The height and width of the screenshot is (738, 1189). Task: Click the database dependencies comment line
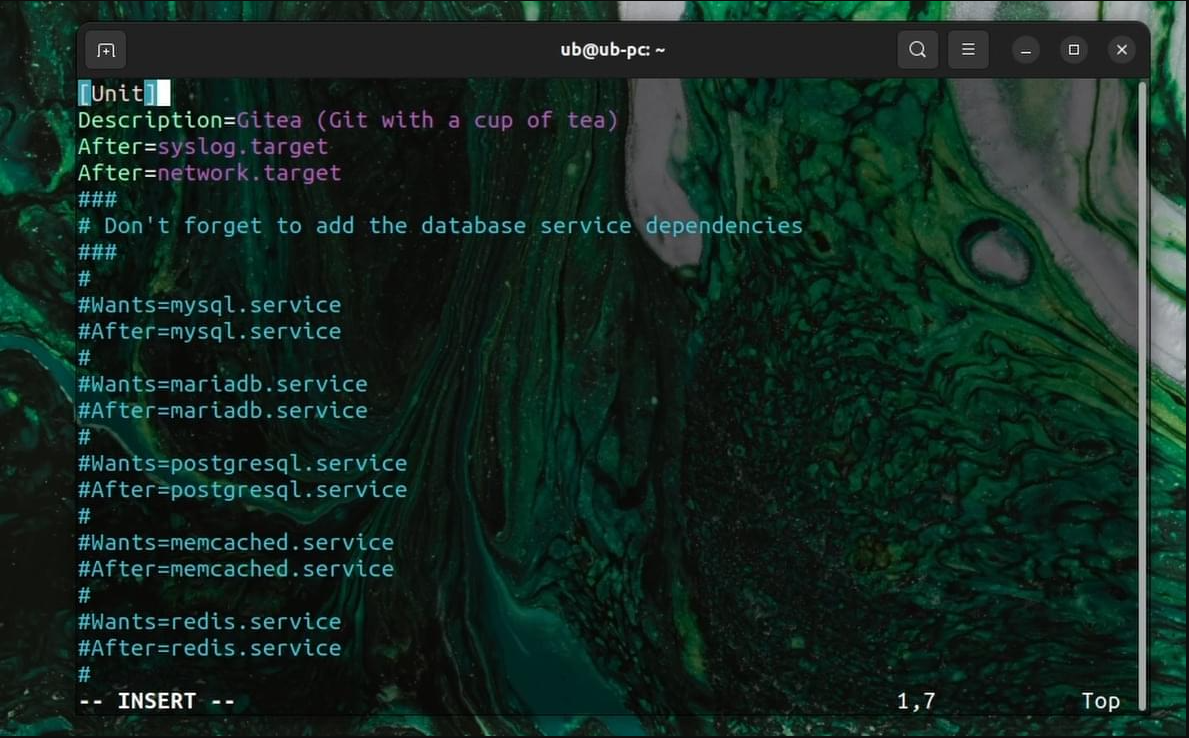440,226
